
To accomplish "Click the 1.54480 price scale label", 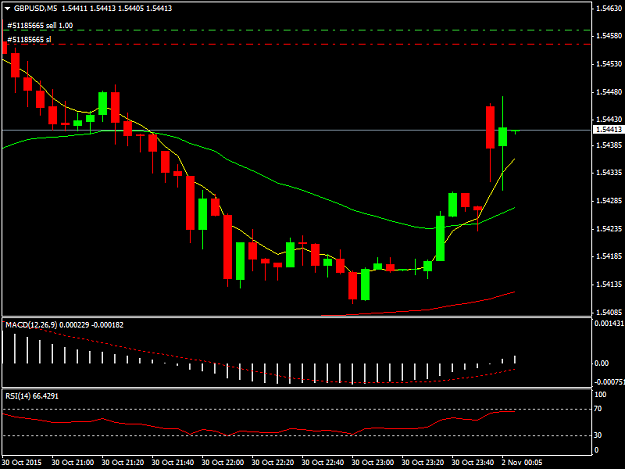I will (609, 92).
